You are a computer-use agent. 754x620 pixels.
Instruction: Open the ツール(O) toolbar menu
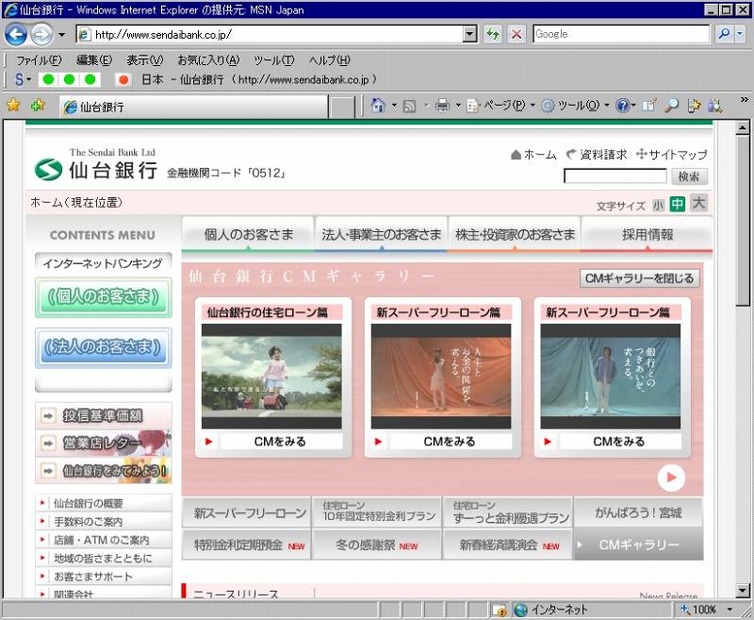(x=575, y=105)
